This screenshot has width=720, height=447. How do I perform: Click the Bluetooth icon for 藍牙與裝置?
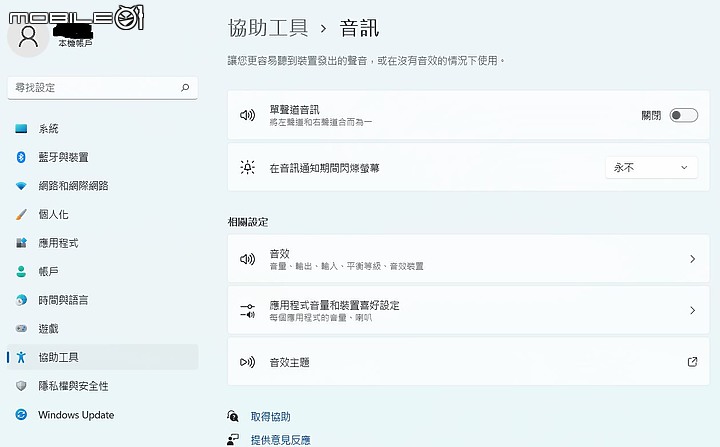click(21, 157)
